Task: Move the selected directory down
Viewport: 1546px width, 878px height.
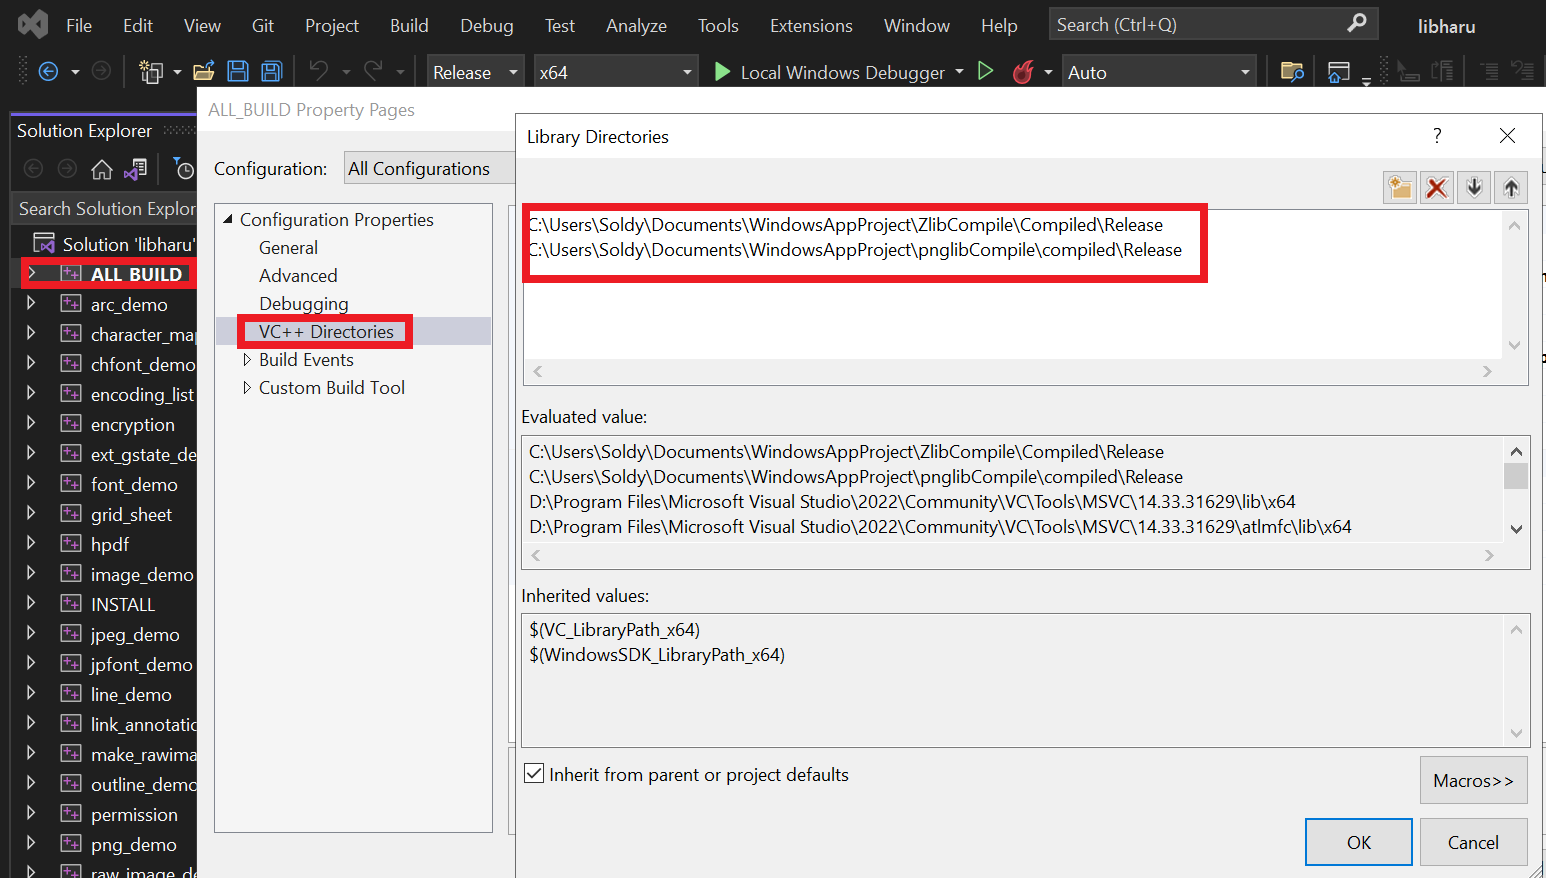Action: (x=1473, y=187)
